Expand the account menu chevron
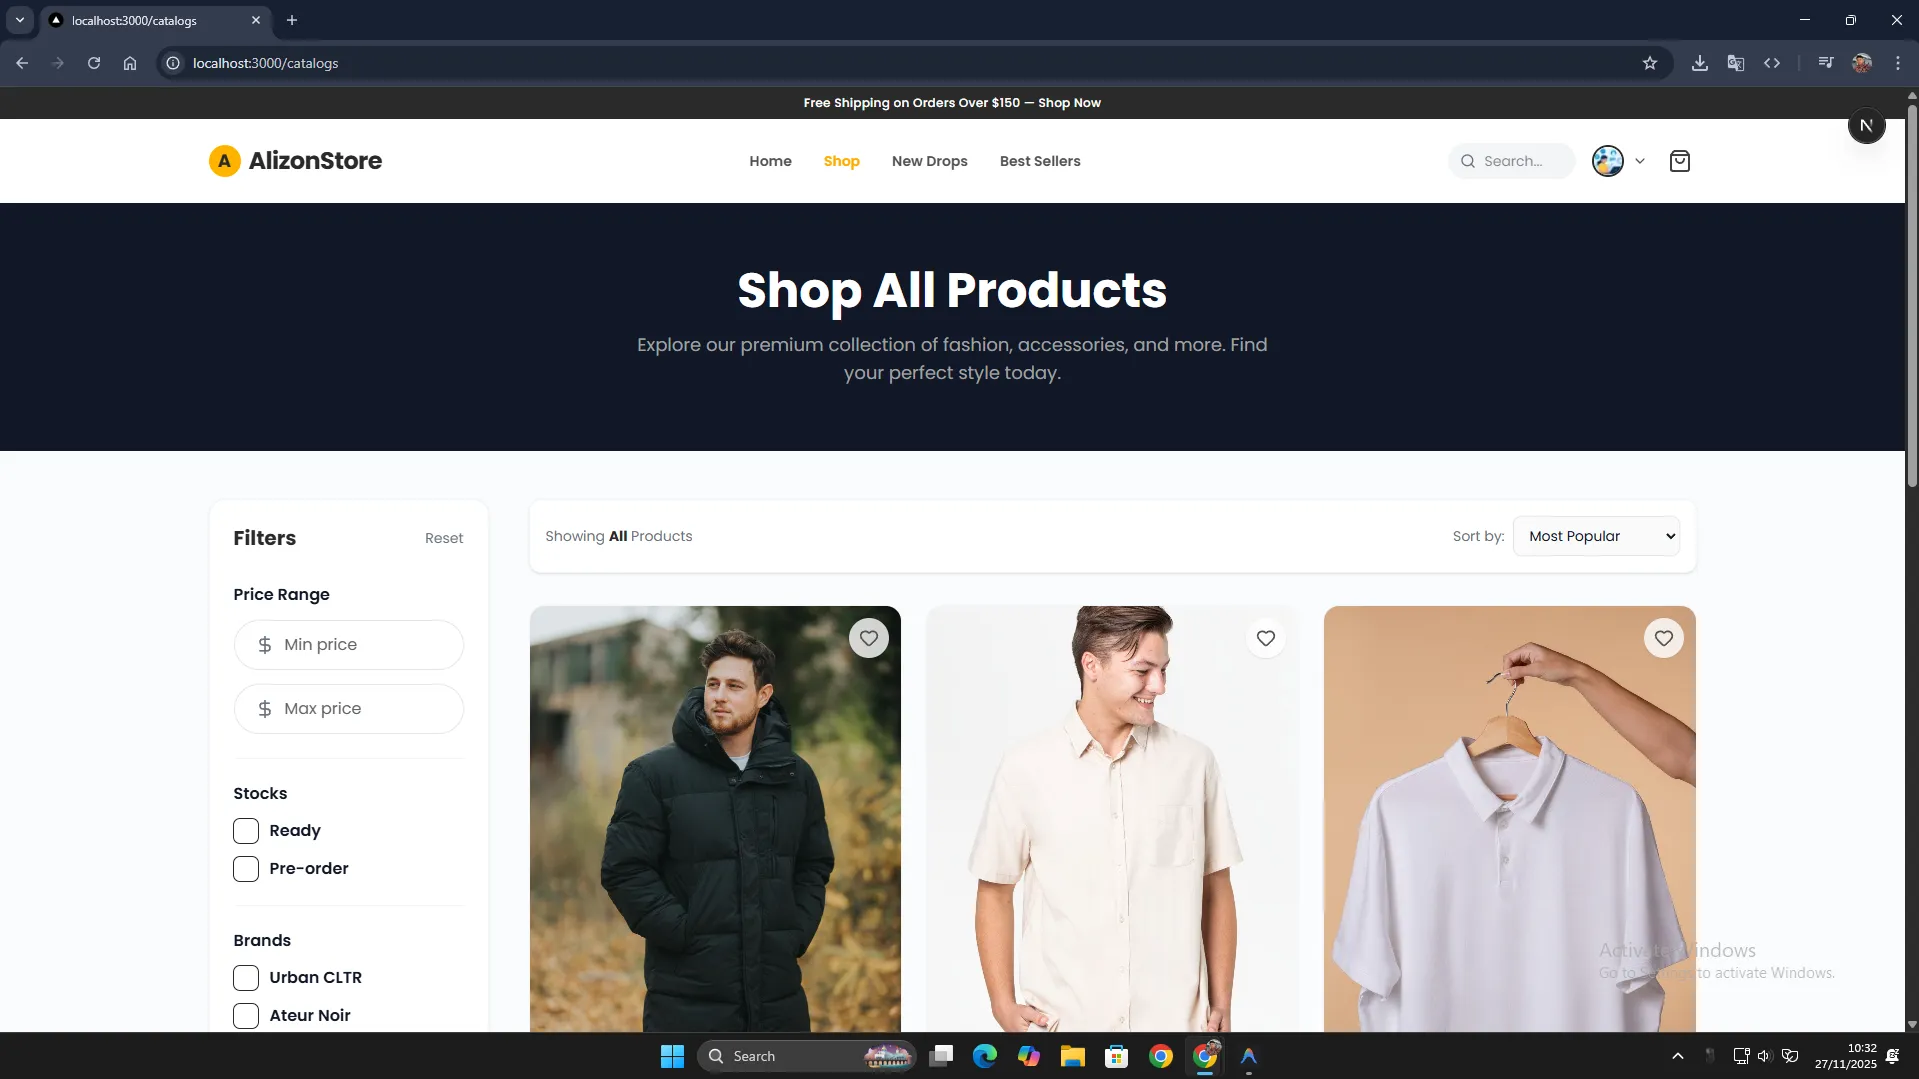This screenshot has width=1919, height=1079. pyautogui.click(x=1639, y=161)
